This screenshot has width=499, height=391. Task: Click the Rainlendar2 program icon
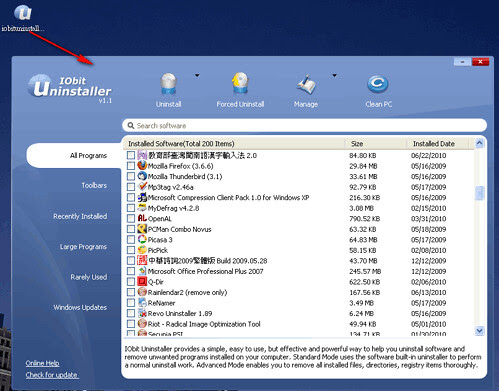pyautogui.click(x=142, y=292)
